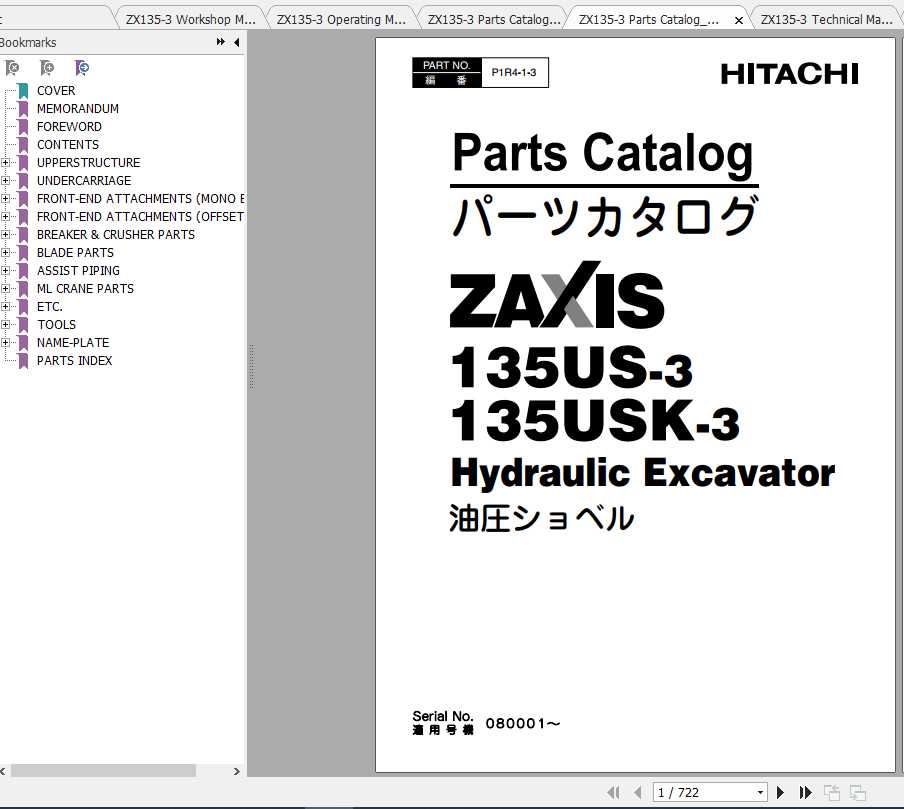Switch to the ZX135-3 Workshop Manual tab
The height and width of the screenshot is (809, 904).
[188, 17]
